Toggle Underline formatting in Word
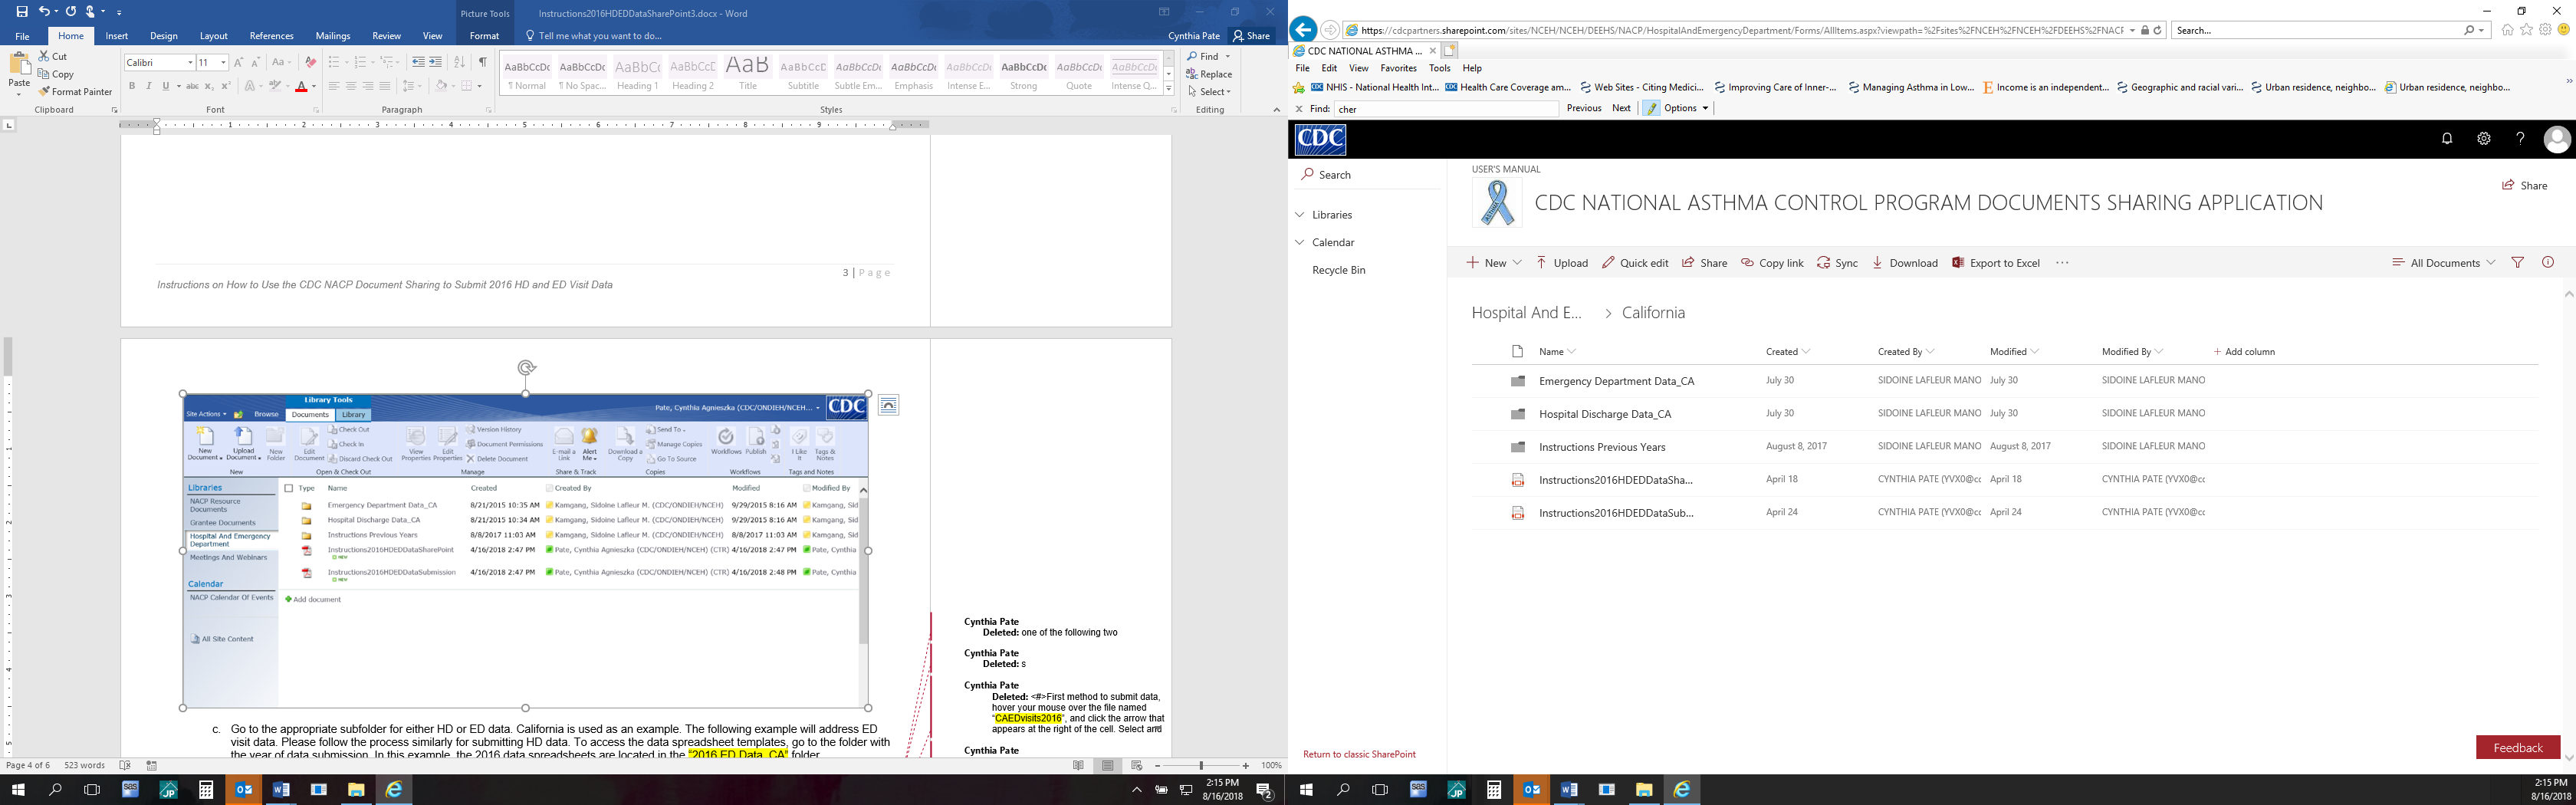Screen dimensions: 2576x805 pyautogui.click(x=166, y=86)
